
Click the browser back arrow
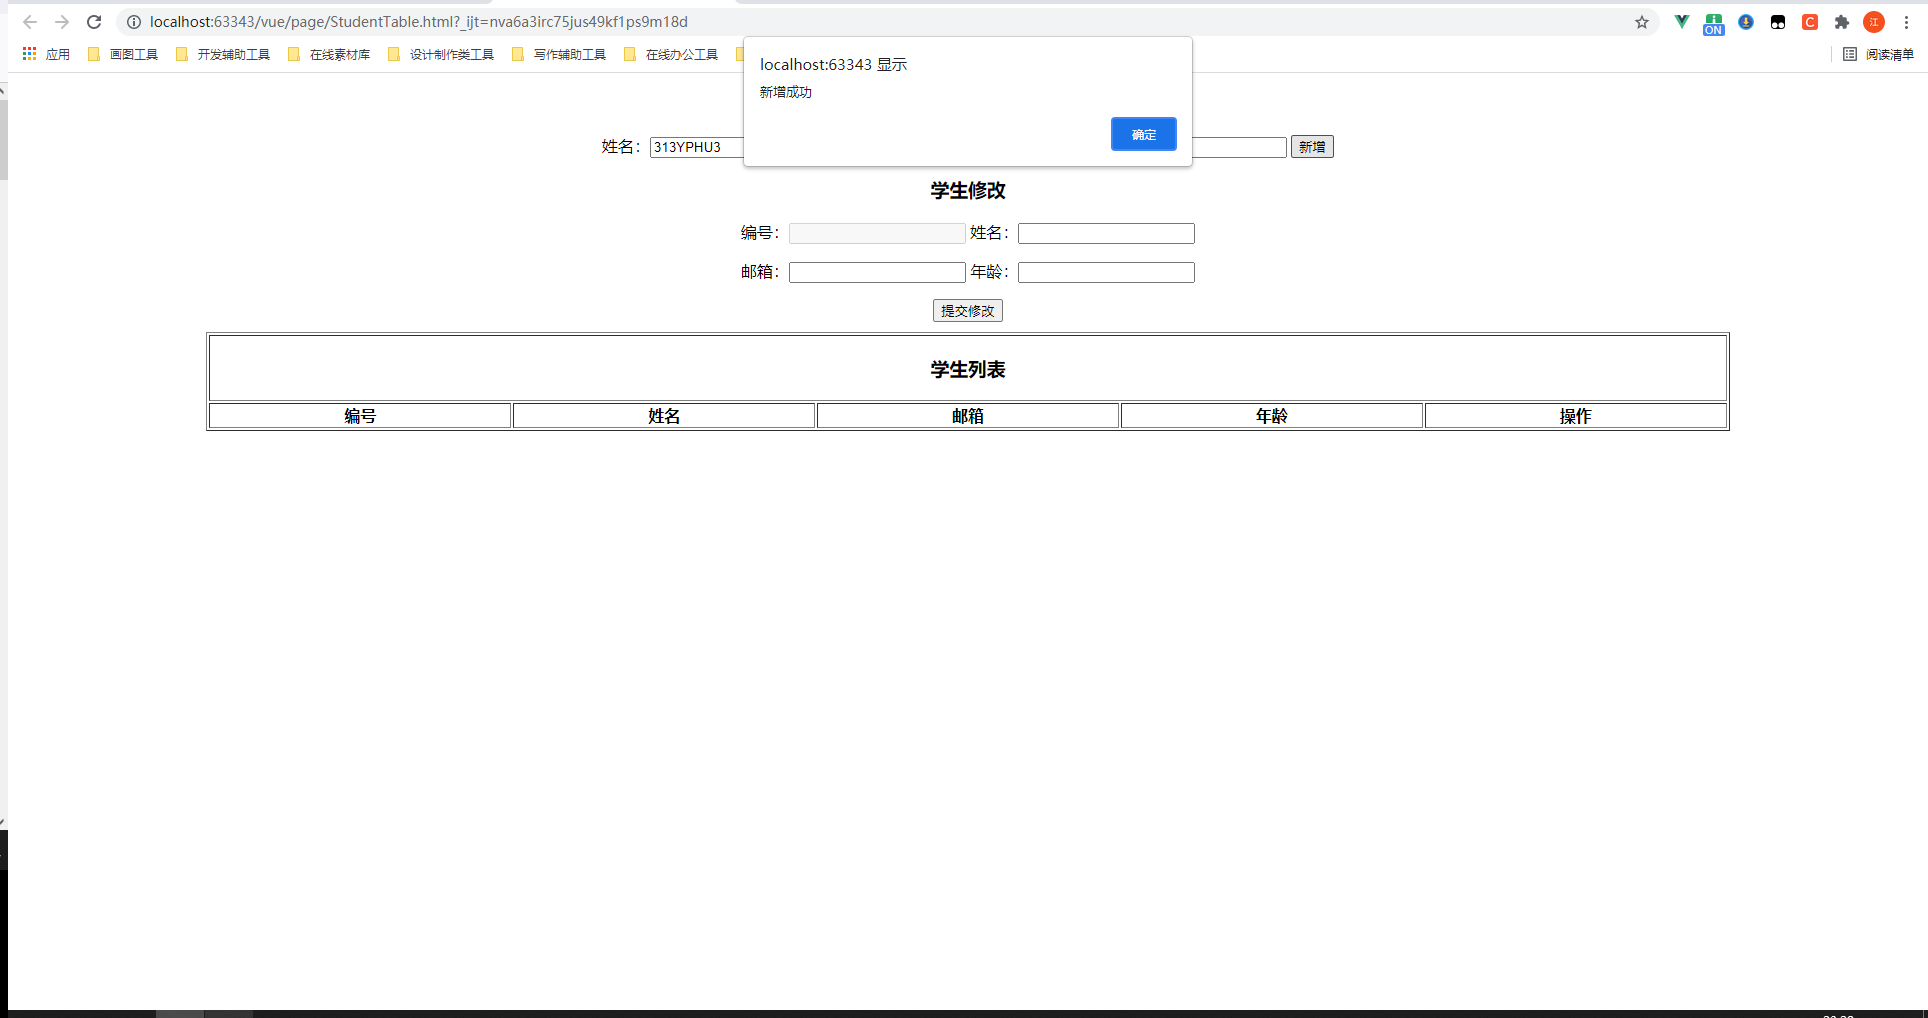coord(30,22)
